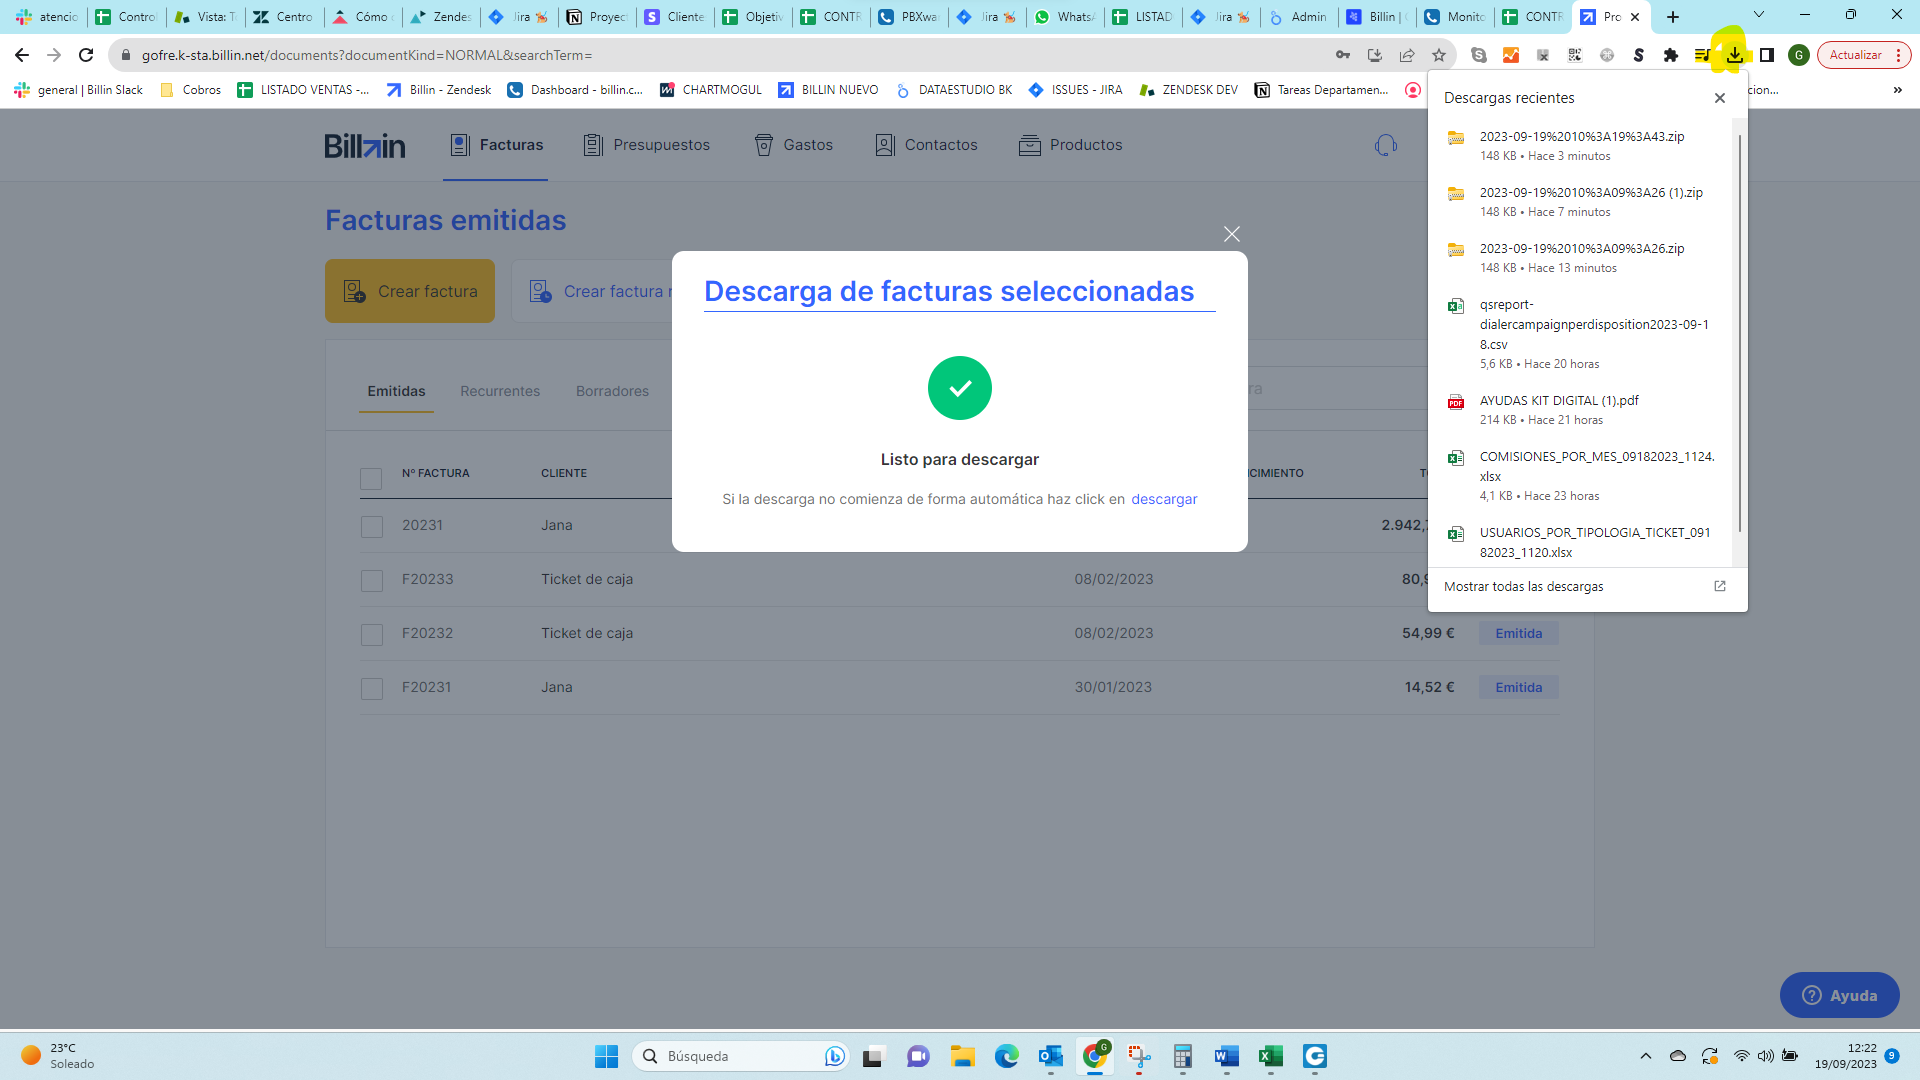
Task: Open extensions puzzle icon in toolbar
Action: pyautogui.click(x=1670, y=55)
